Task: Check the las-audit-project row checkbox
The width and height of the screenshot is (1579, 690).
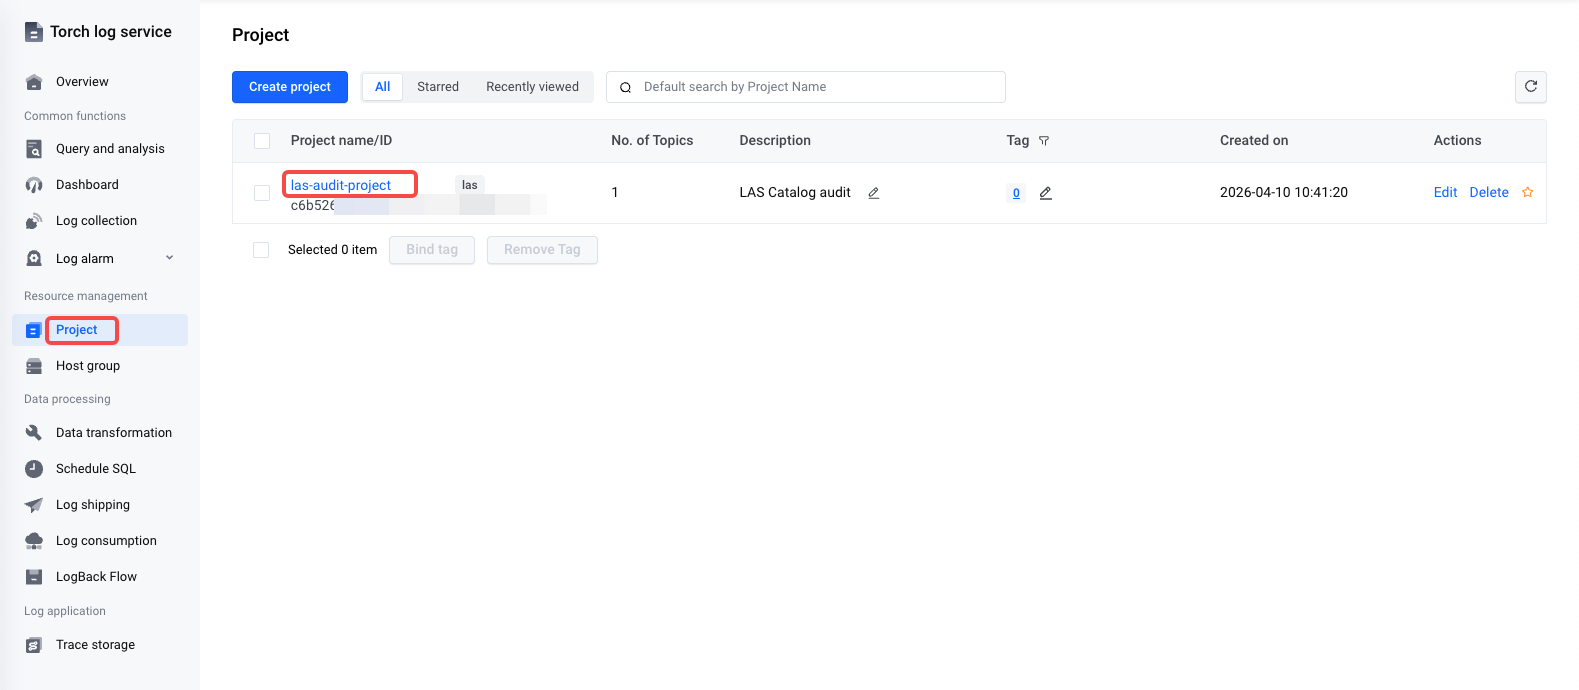Action: click(262, 193)
